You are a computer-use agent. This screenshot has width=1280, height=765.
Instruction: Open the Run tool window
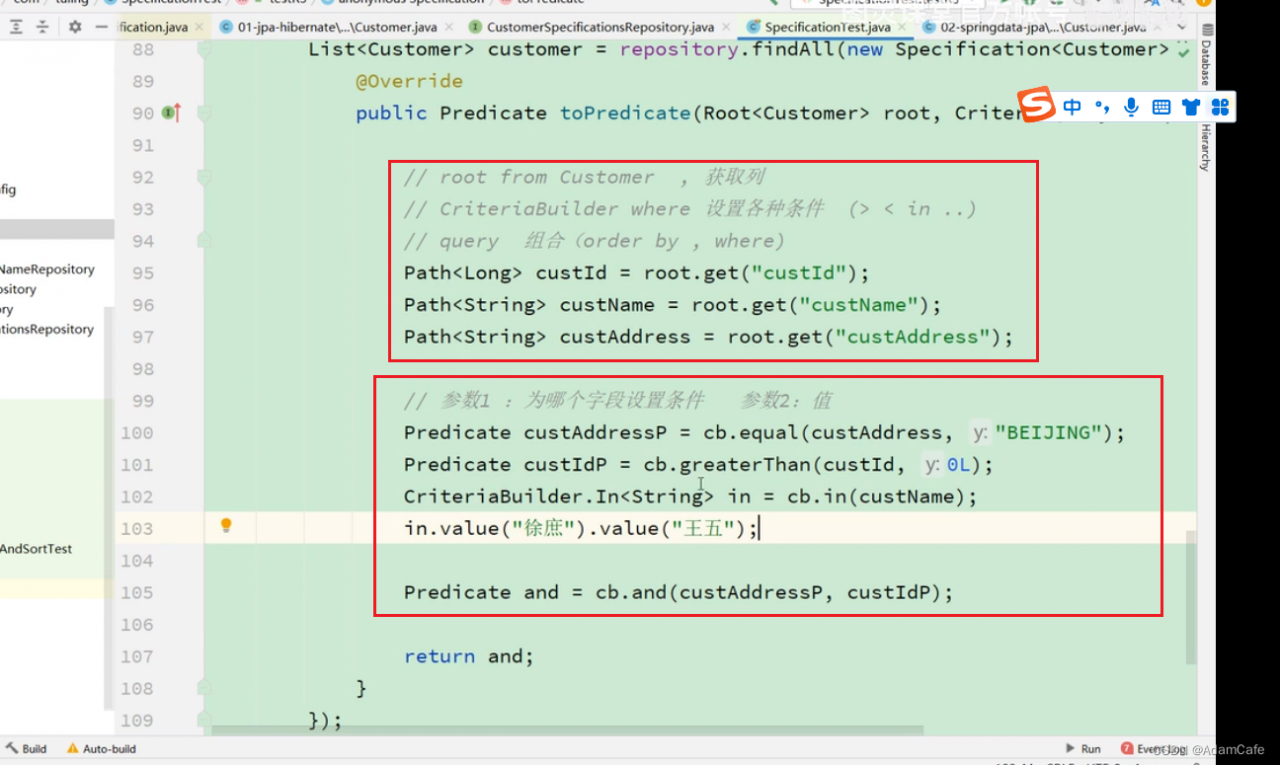(1083, 749)
